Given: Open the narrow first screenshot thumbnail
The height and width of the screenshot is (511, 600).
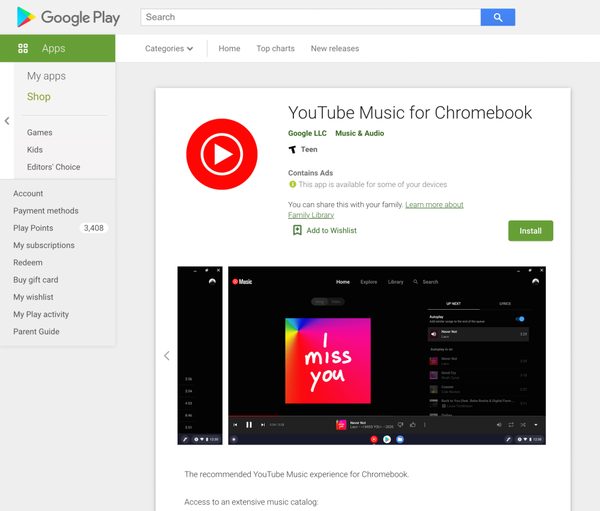Looking at the screenshot, I should 200,356.
